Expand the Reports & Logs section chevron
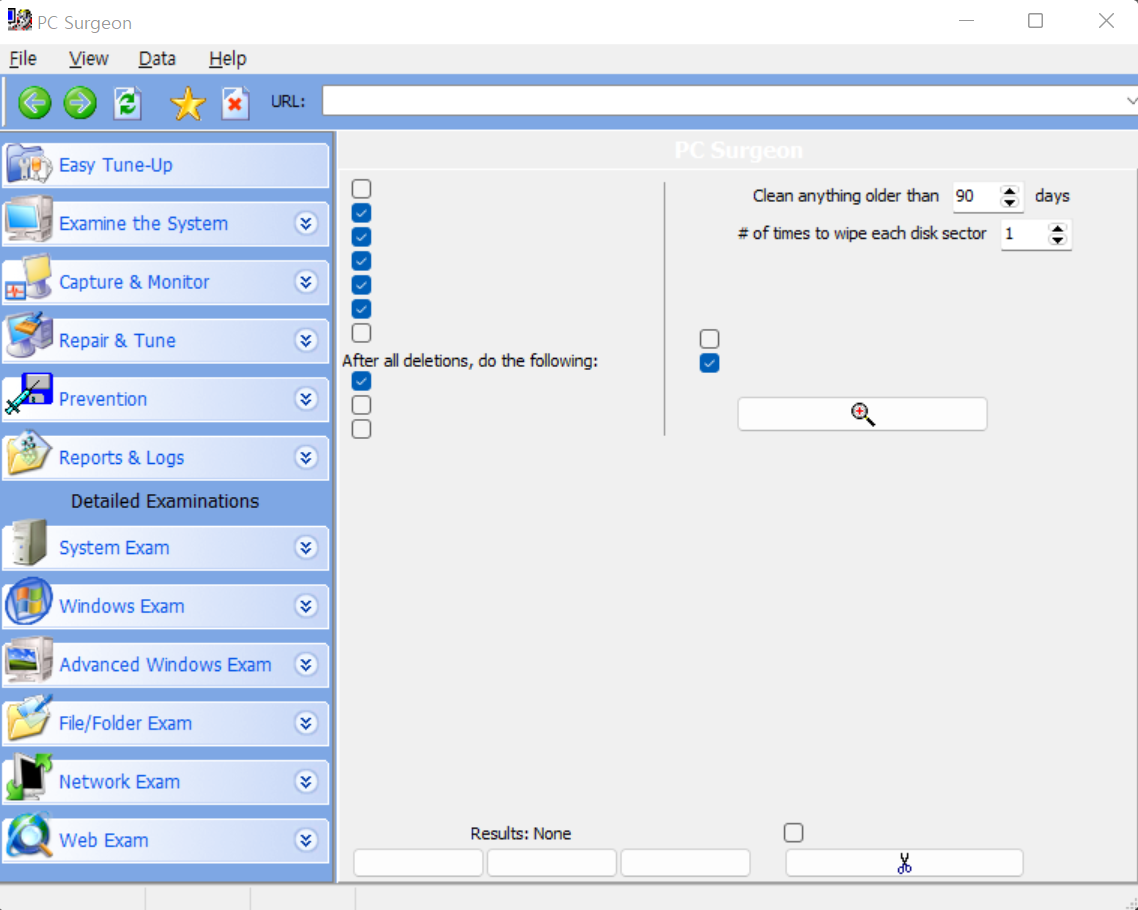This screenshot has height=910, width=1138. click(306, 457)
